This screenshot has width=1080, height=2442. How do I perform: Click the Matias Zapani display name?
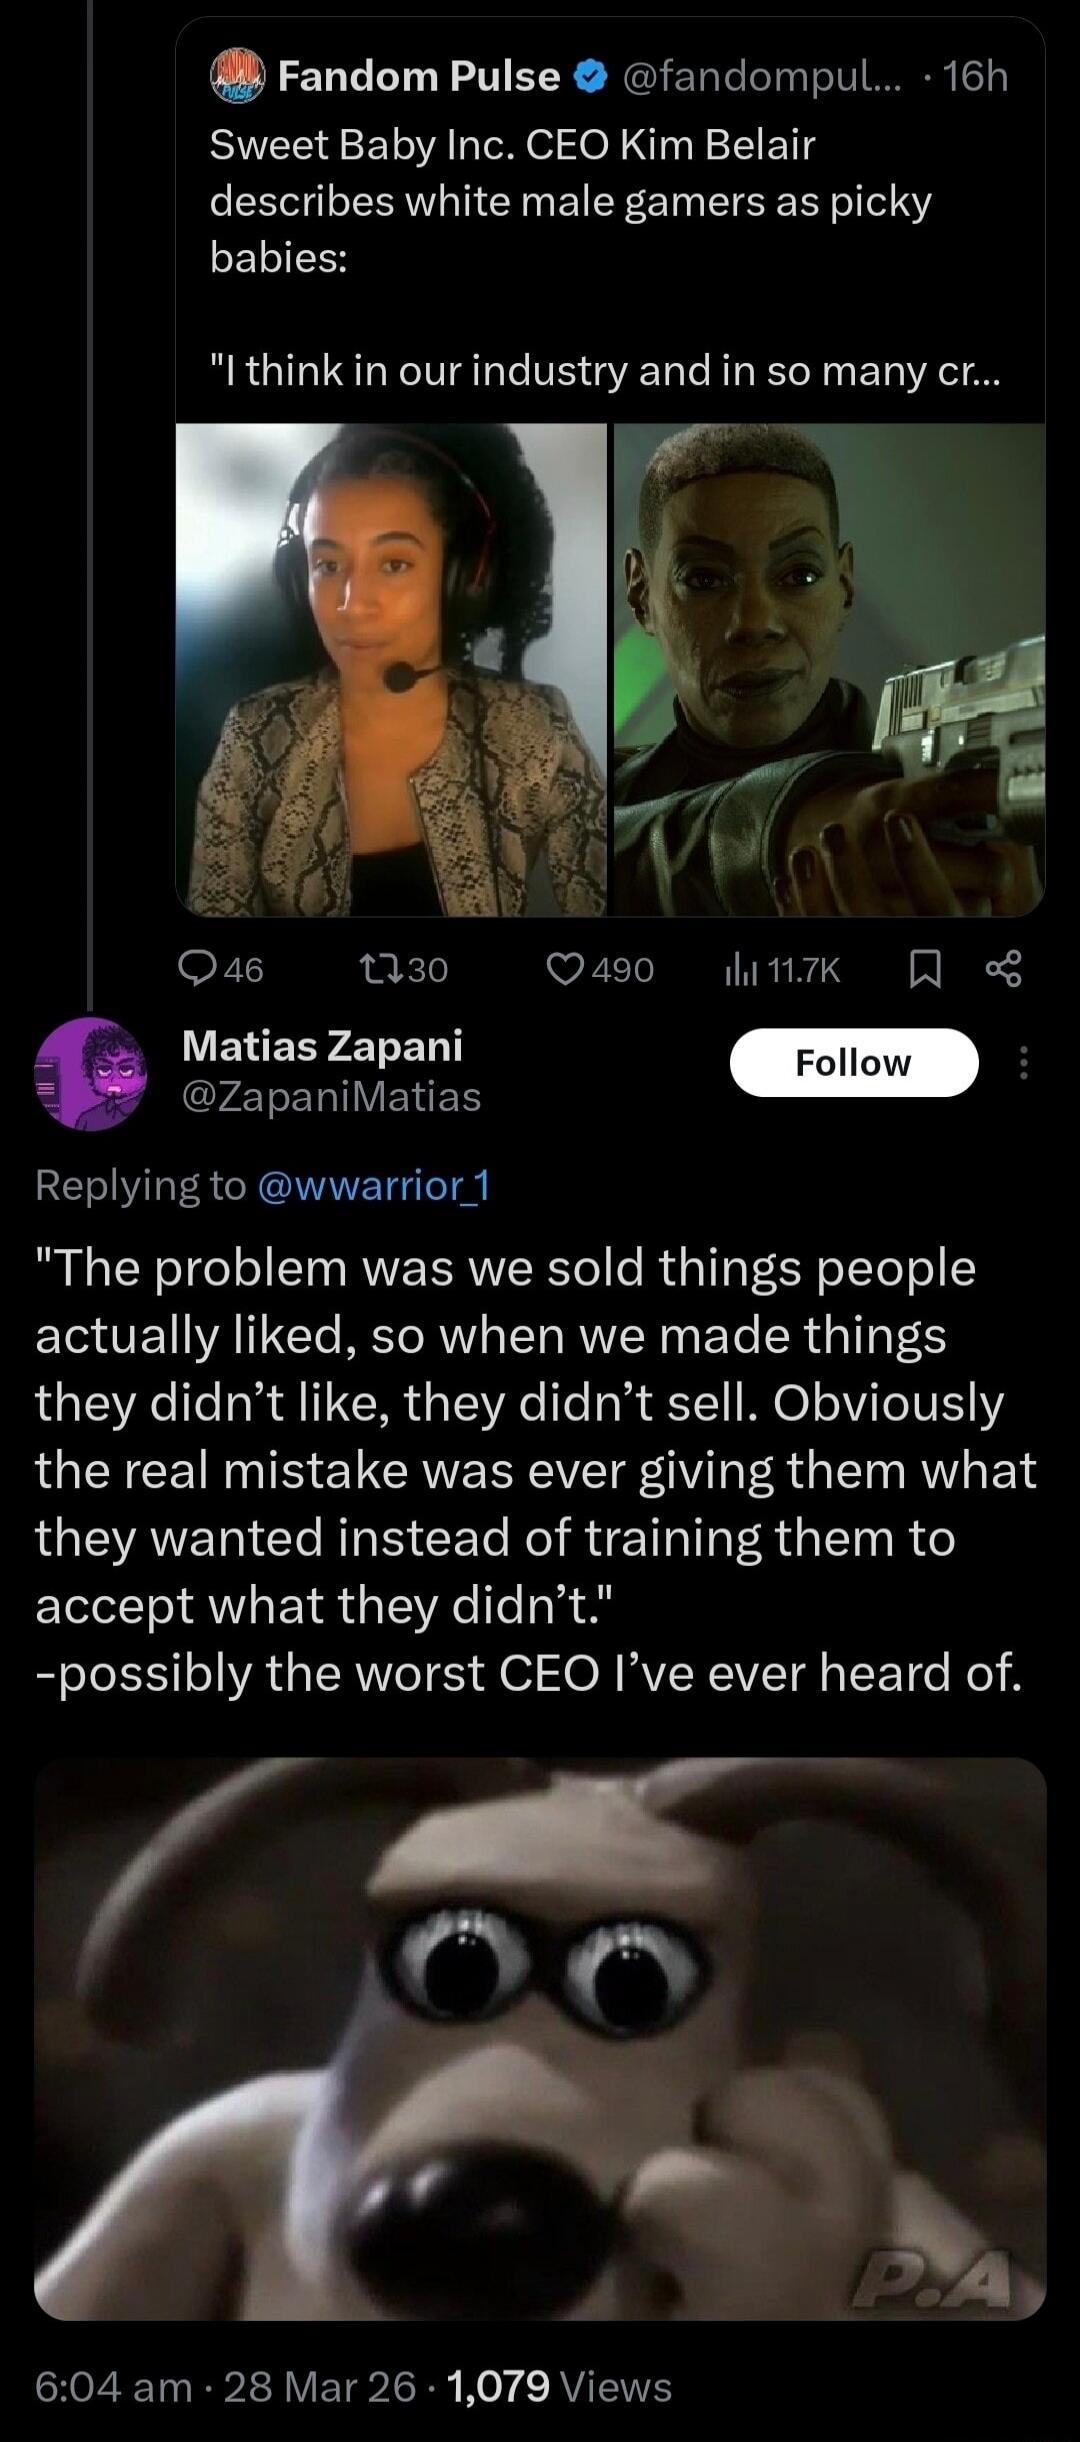point(322,1046)
